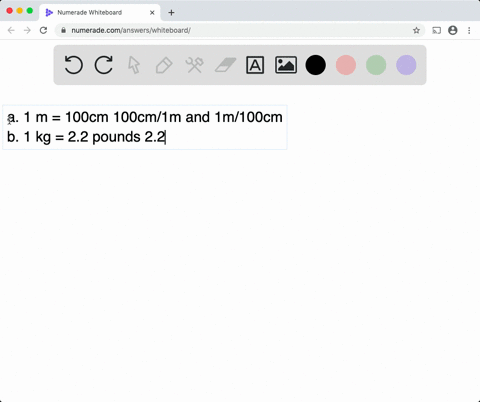480x402 pixels.
Task: Undo the last whiteboard action
Action: point(73,65)
